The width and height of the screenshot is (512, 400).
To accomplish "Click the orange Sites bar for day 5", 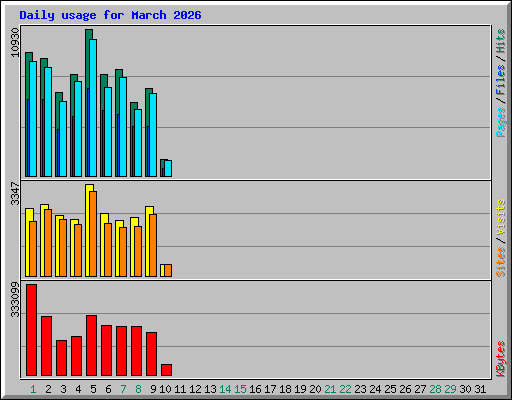I will coord(93,234).
